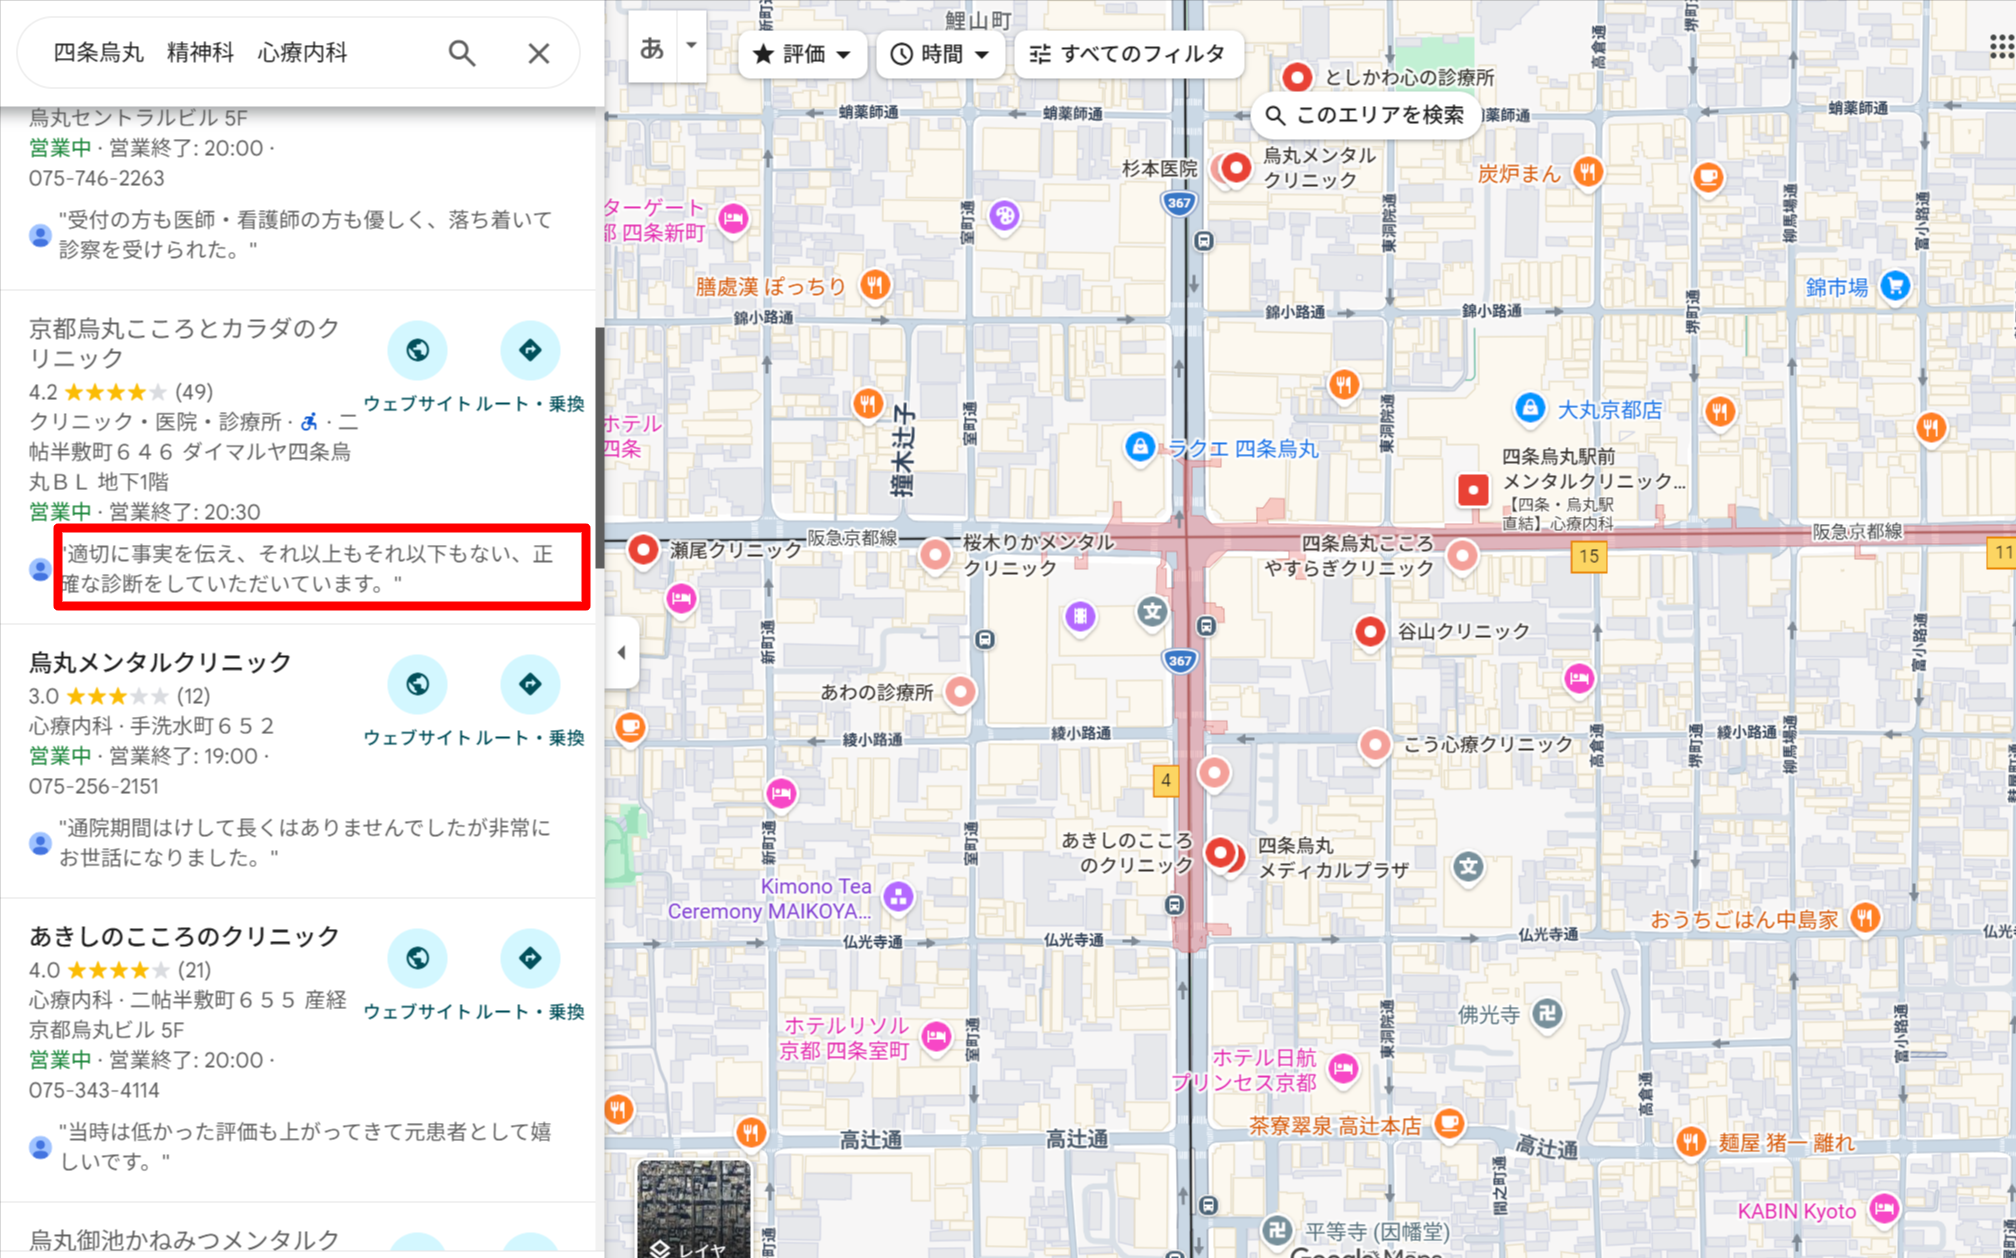Collapse the side panel arrow
The width and height of the screenshot is (2016, 1258).
point(621,653)
